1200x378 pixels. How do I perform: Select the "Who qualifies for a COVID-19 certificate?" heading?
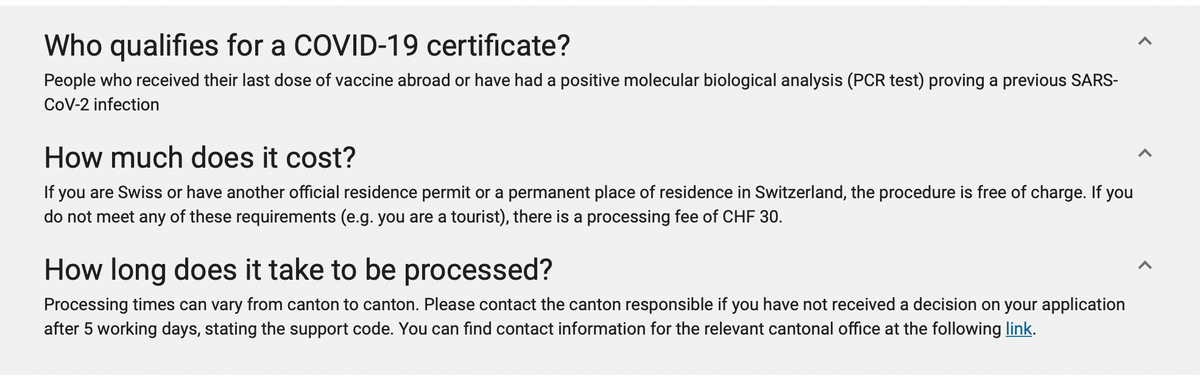[x=307, y=46]
